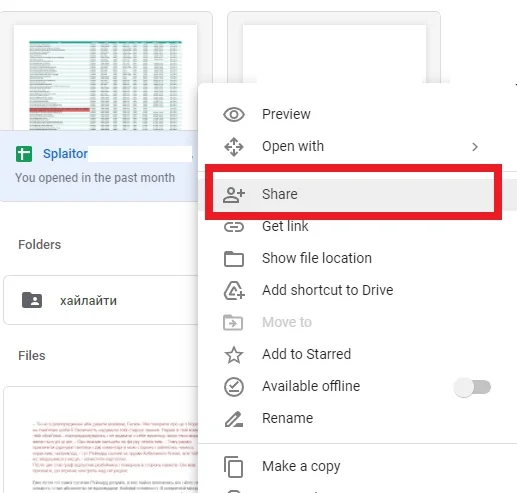Image resolution: width=517 pixels, height=493 pixels.
Task: Click the eye icon beside Preview
Action: [234, 115]
